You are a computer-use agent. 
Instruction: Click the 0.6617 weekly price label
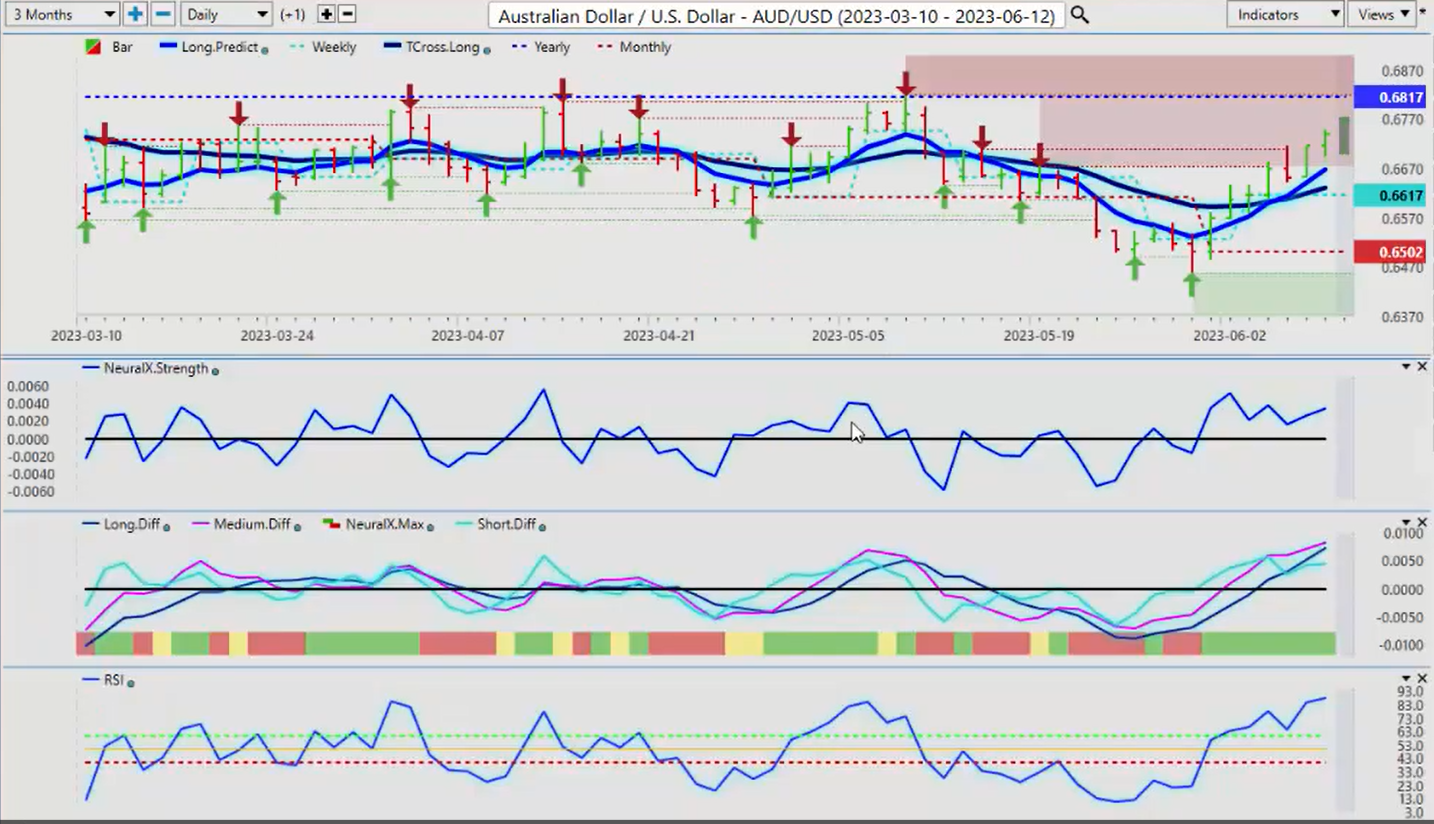click(x=1390, y=196)
